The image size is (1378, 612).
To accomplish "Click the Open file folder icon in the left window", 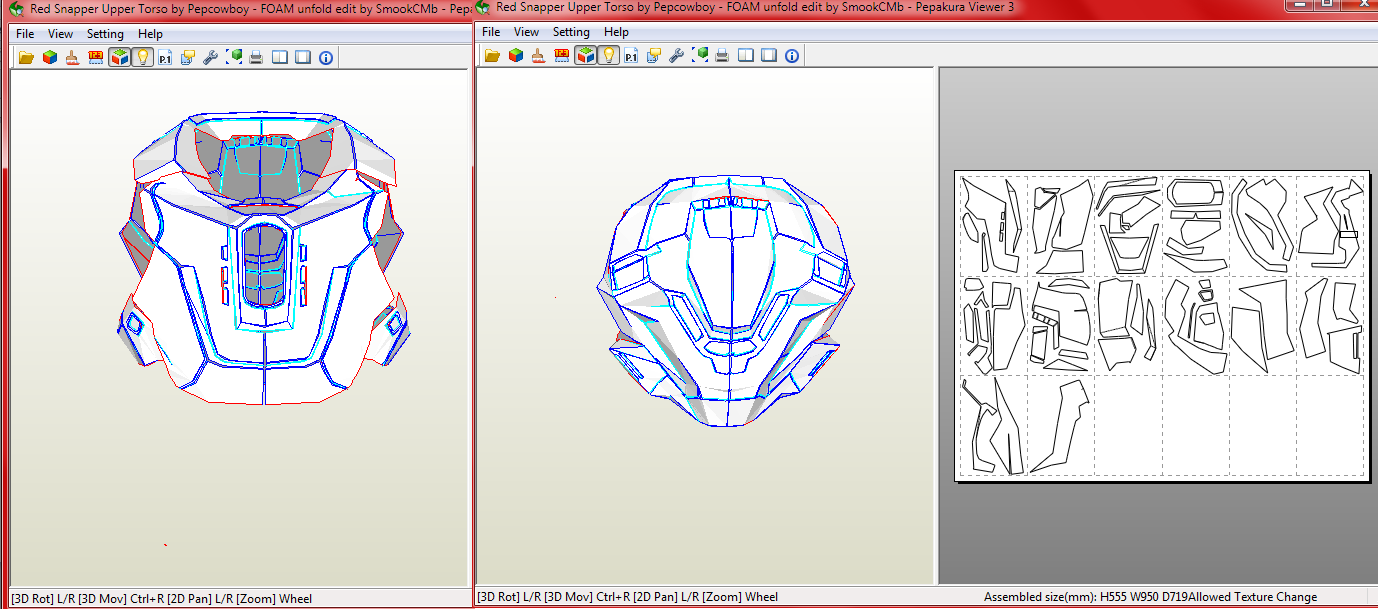I will pyautogui.click(x=25, y=57).
